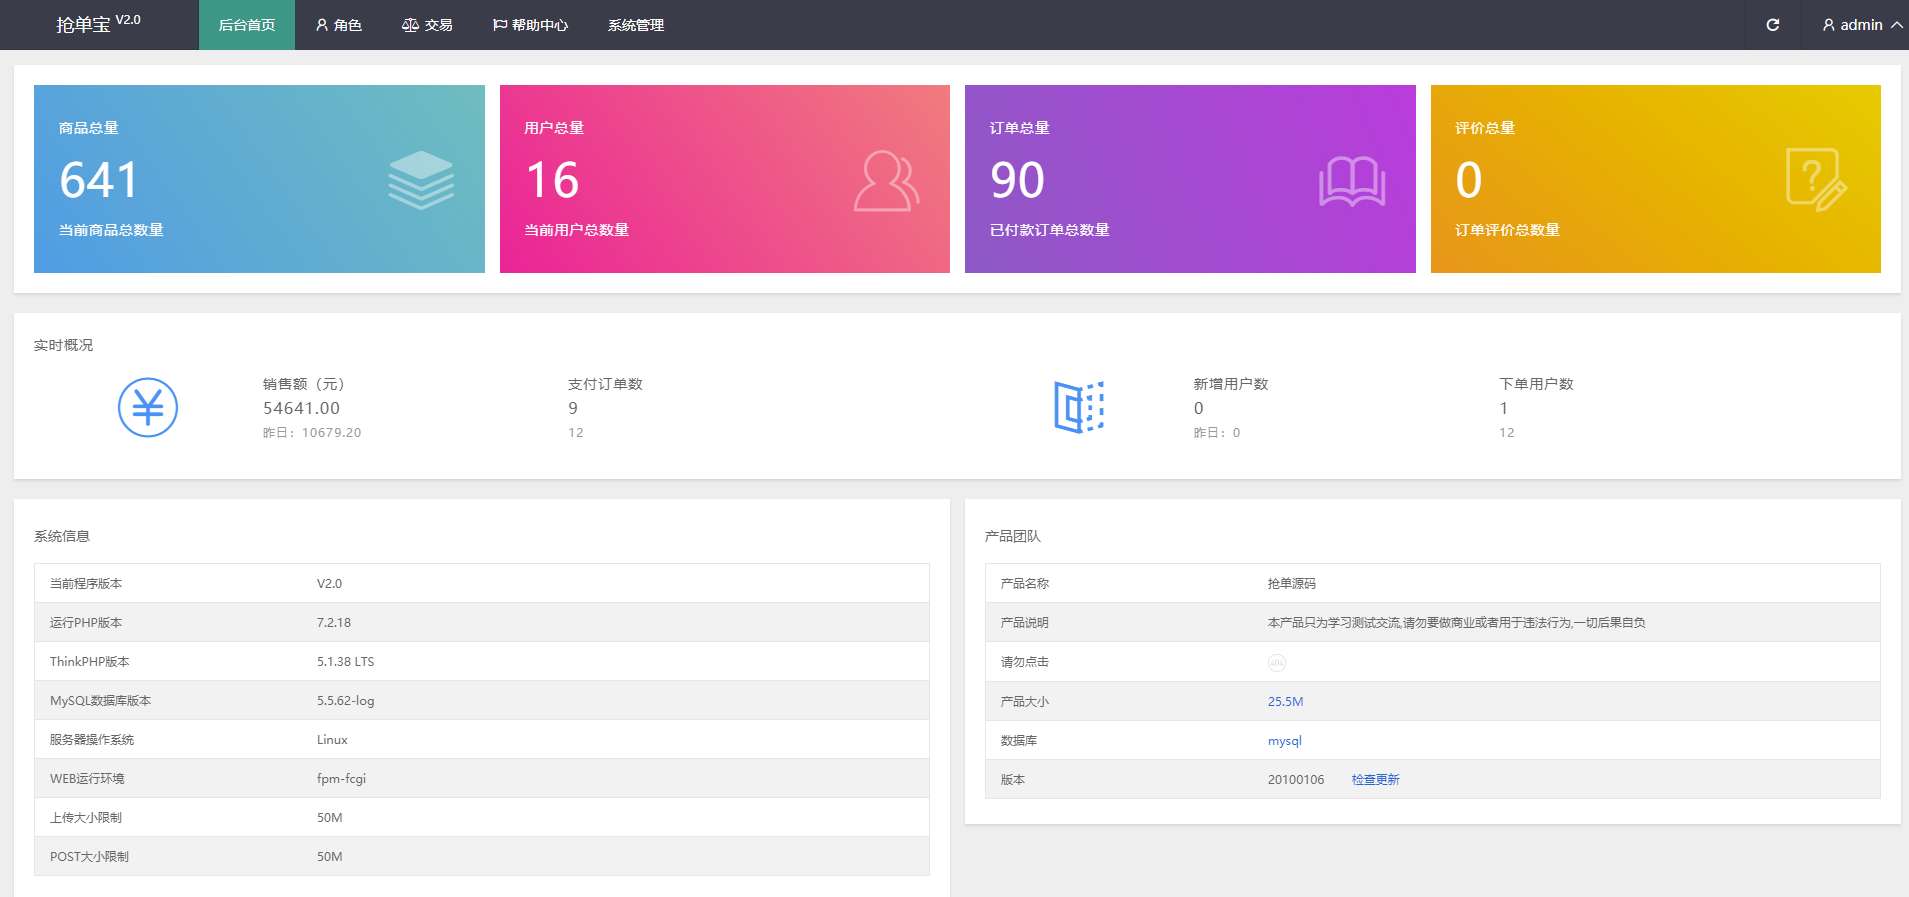Click the 运行PHP版本 row label
The width and height of the screenshot is (1909, 897).
pos(86,623)
